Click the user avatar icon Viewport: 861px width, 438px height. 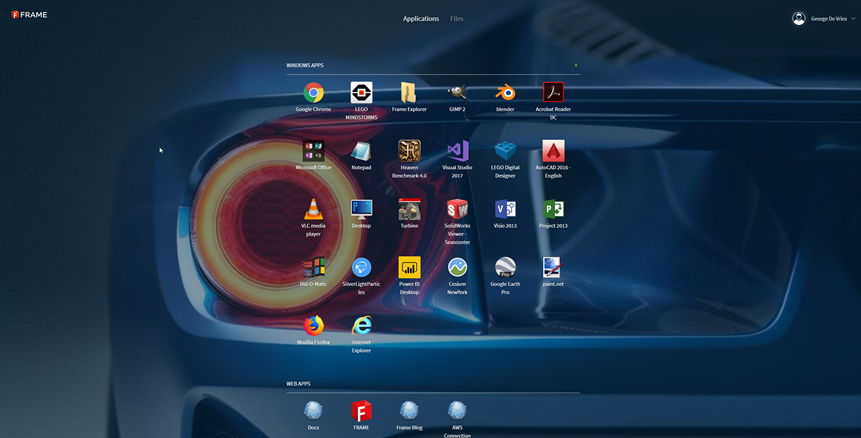click(x=799, y=19)
